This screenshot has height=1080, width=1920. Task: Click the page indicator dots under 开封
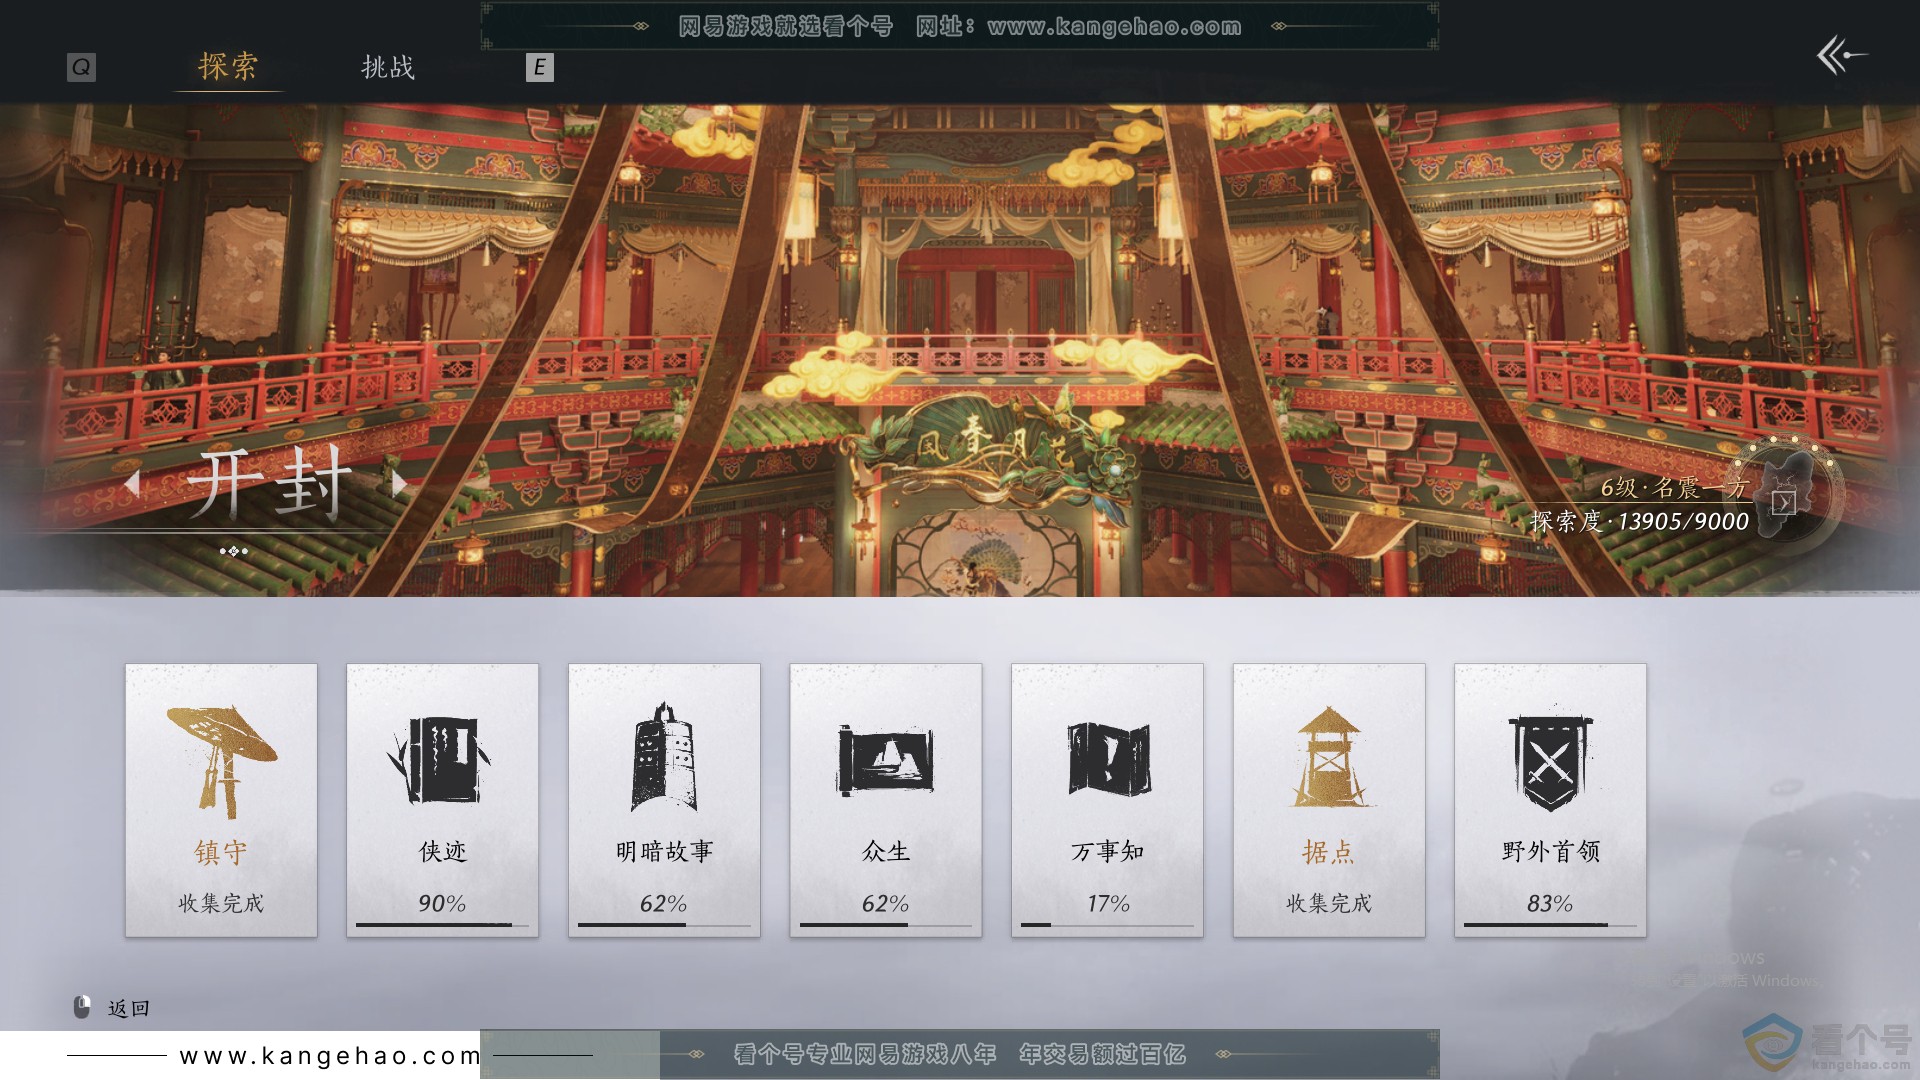(x=234, y=551)
